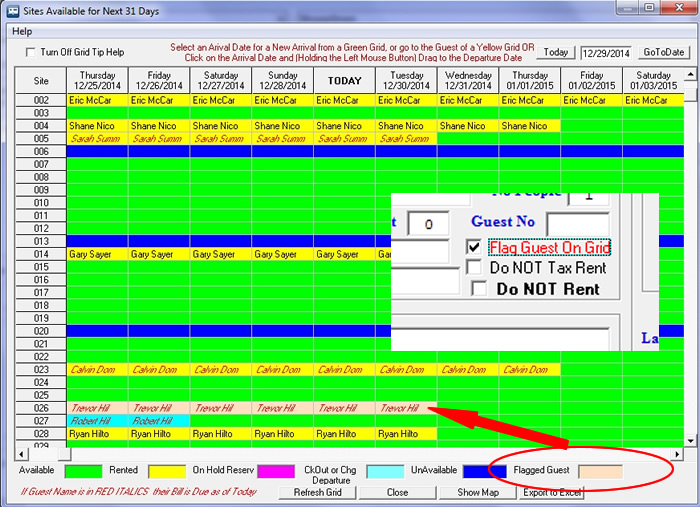Select site row header 006

click(41, 151)
